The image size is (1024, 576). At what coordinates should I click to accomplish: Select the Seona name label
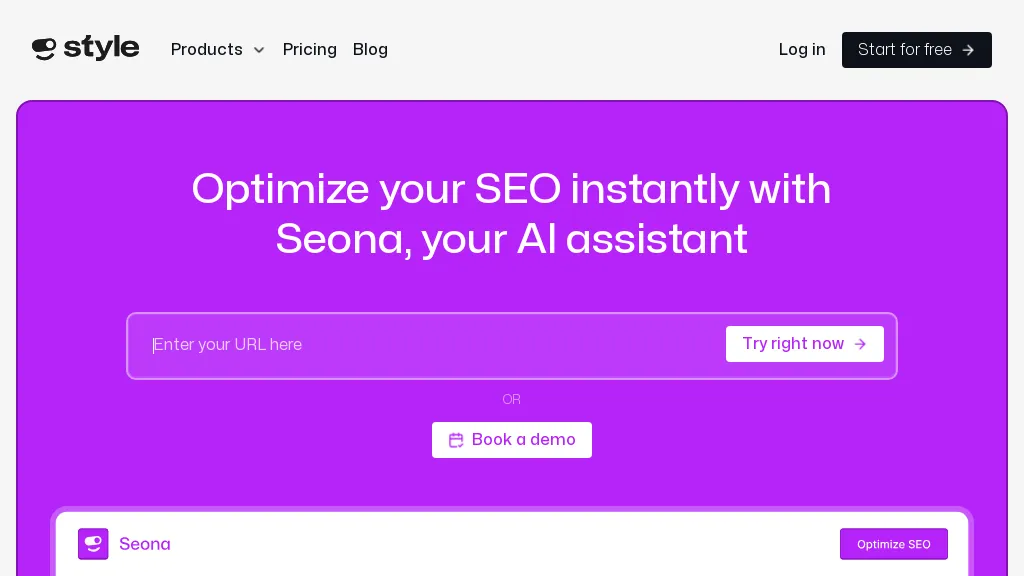pyautogui.click(x=145, y=544)
